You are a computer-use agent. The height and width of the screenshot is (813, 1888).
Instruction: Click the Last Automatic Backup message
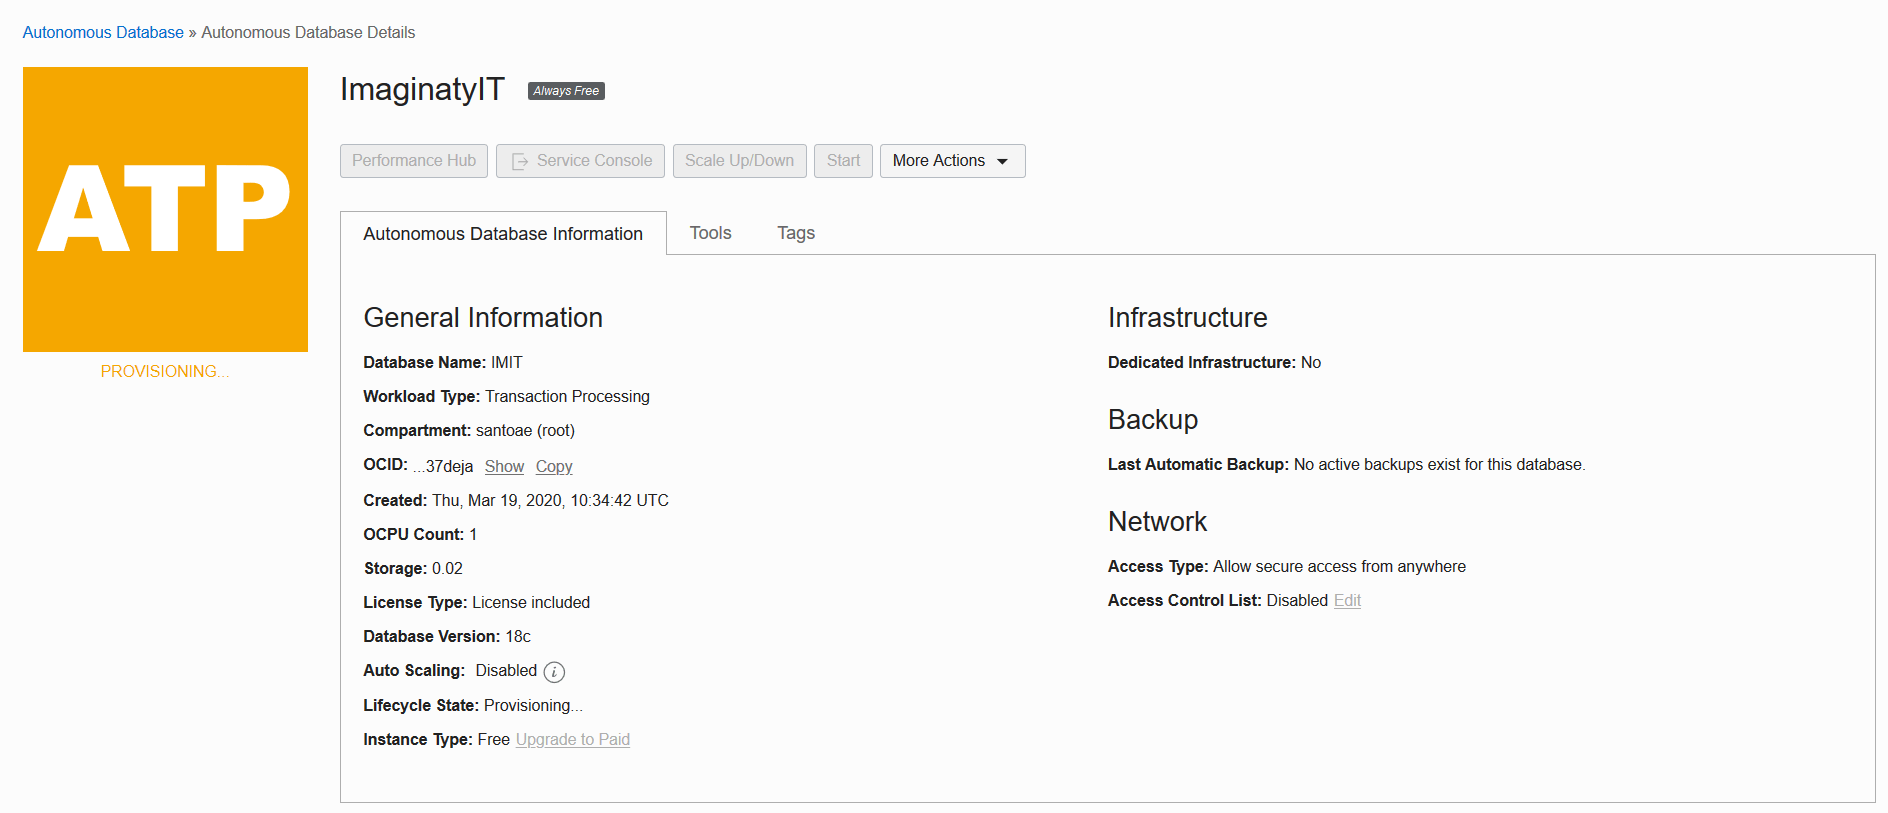1439,464
